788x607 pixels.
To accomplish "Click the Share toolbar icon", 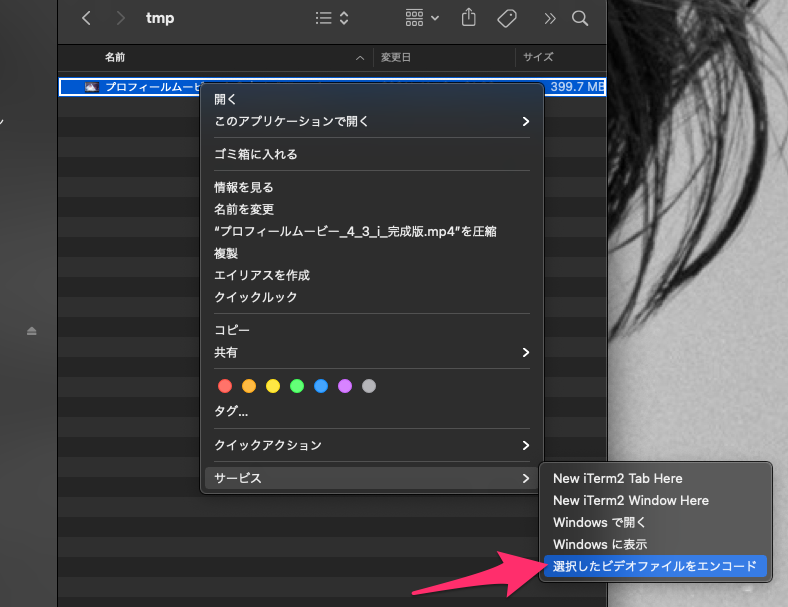I will click(468, 18).
